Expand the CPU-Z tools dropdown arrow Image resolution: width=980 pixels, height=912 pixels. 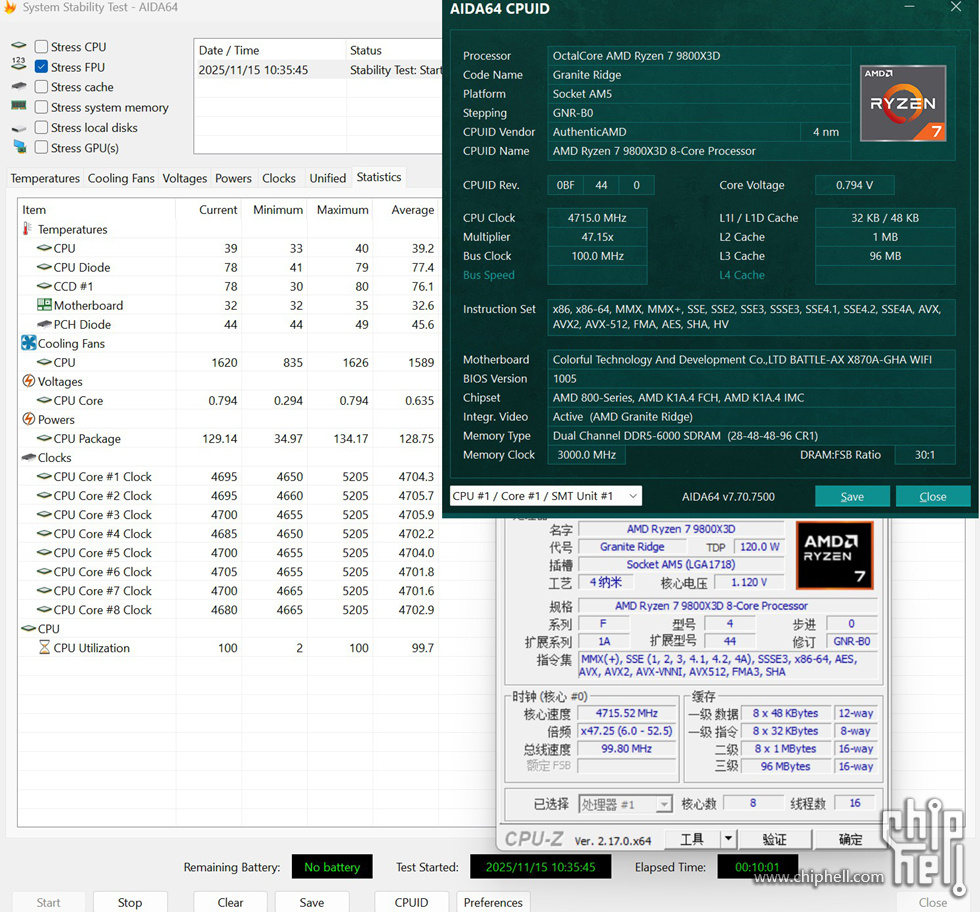tap(728, 839)
